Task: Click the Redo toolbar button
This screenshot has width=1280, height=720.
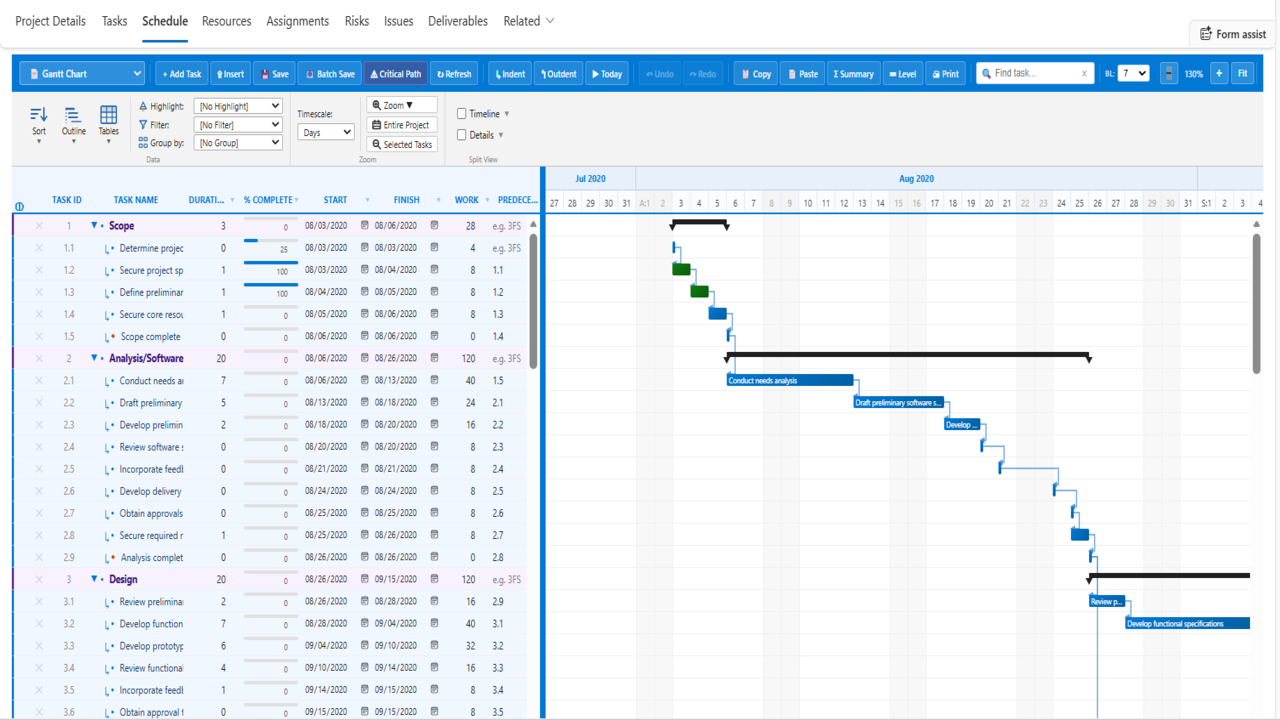Action: (701, 74)
